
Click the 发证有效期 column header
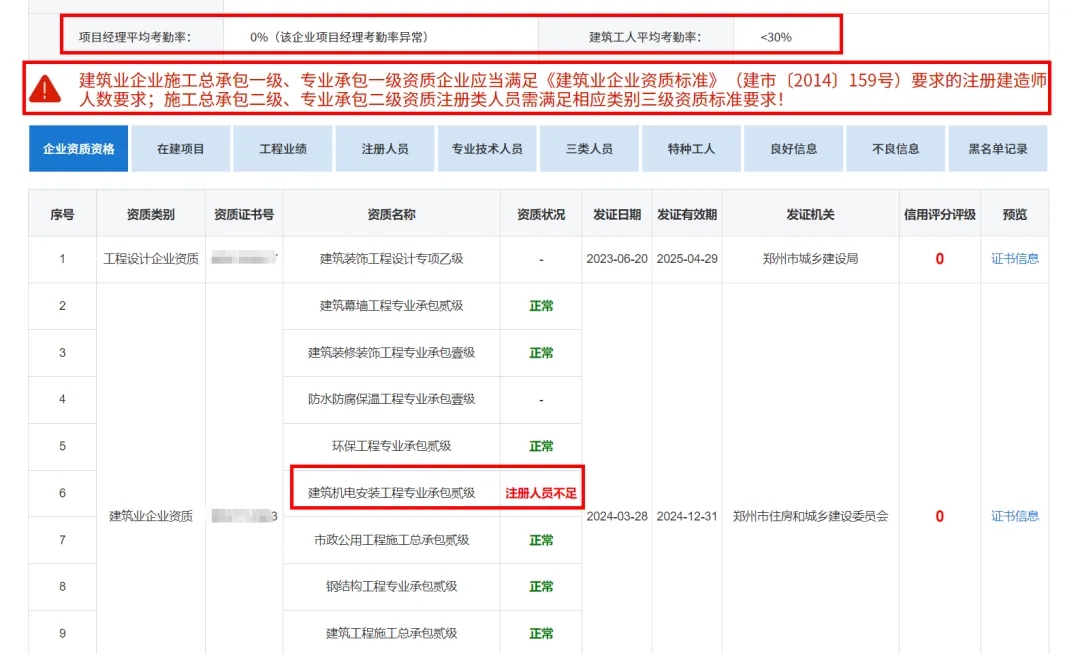(x=687, y=215)
